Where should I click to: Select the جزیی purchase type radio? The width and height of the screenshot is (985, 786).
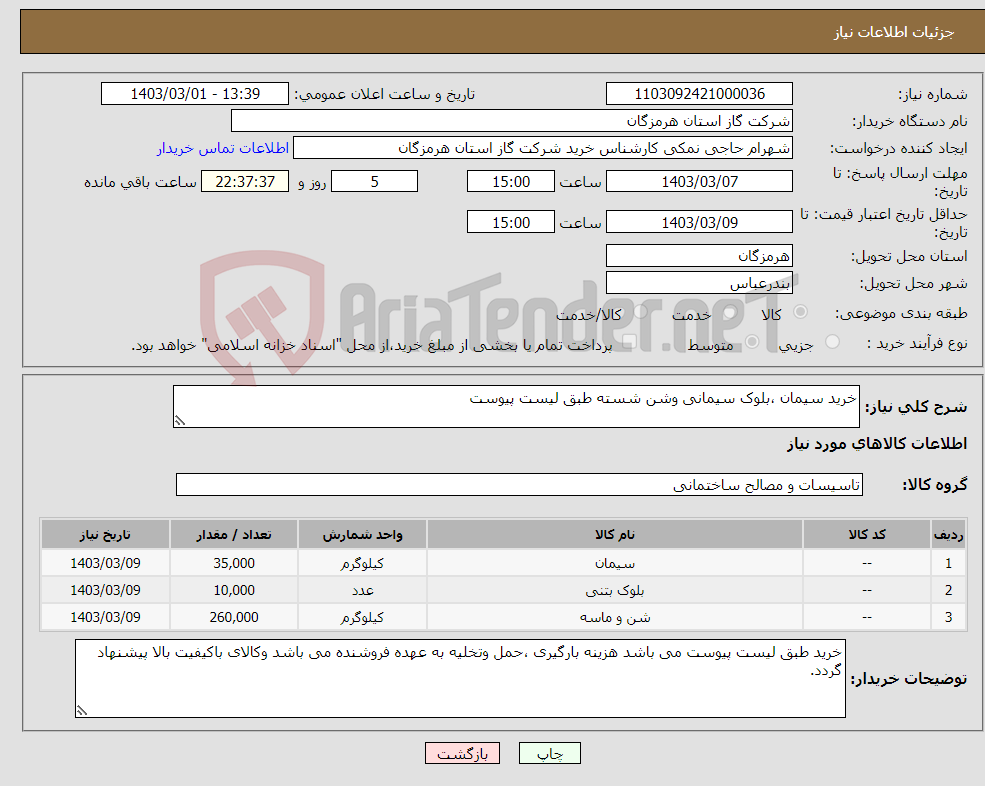(832, 342)
